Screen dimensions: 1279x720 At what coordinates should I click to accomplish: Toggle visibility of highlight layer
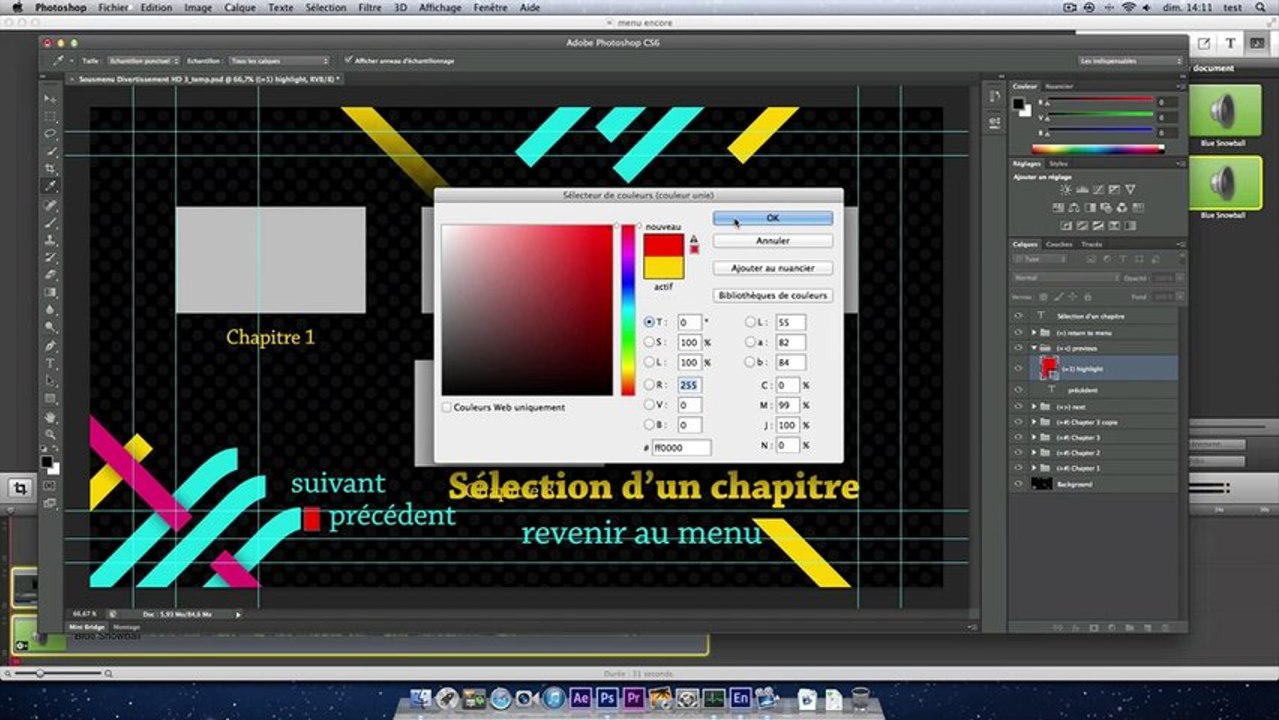[1019, 369]
